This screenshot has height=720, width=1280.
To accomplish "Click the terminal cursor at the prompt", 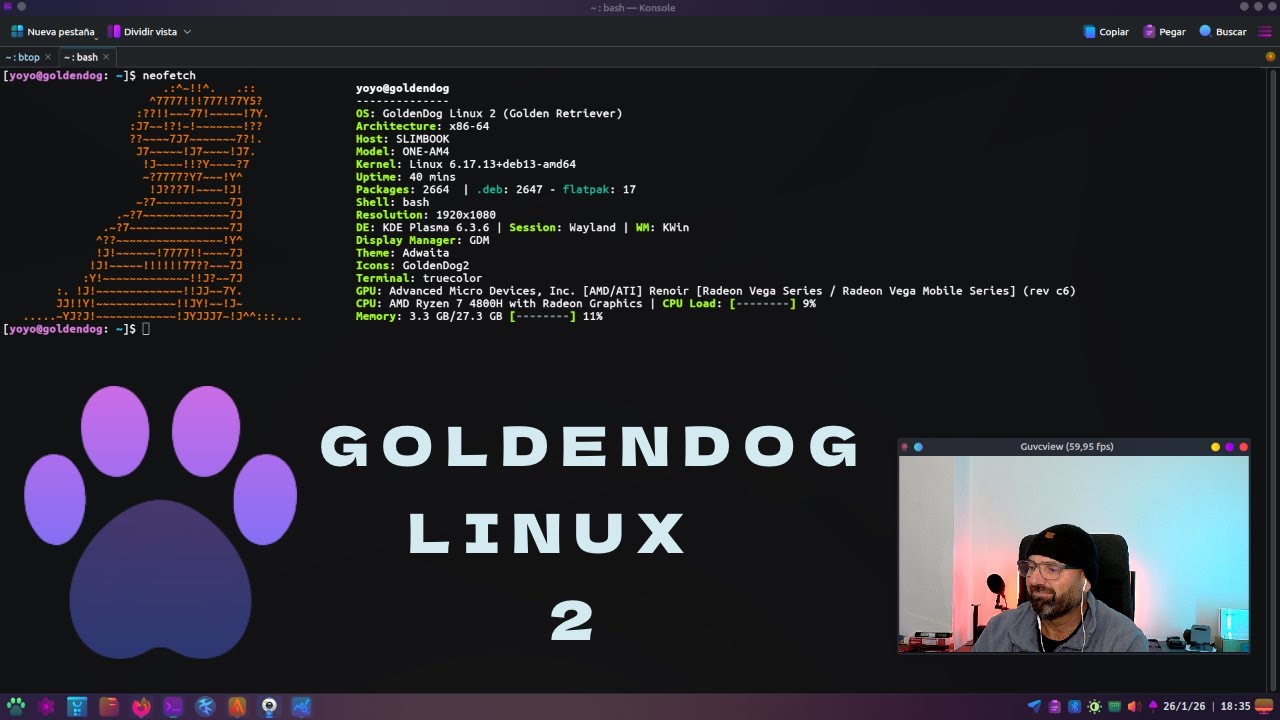I will pyautogui.click(x=146, y=329).
